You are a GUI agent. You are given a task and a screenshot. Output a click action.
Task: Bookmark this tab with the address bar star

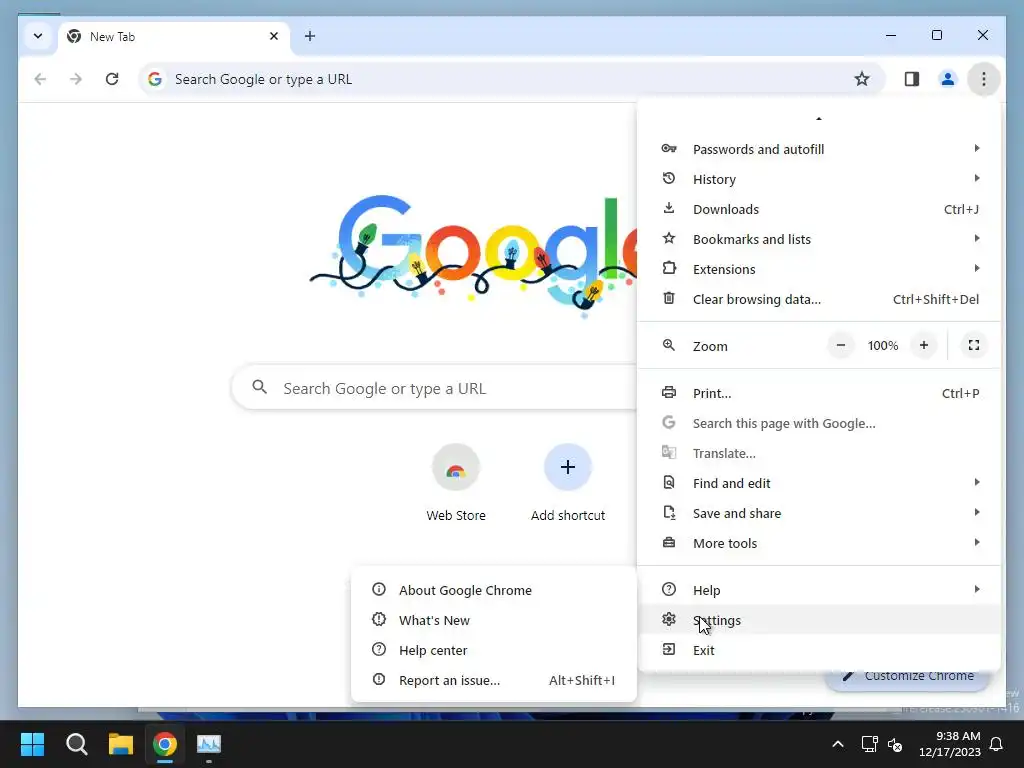[x=862, y=79]
